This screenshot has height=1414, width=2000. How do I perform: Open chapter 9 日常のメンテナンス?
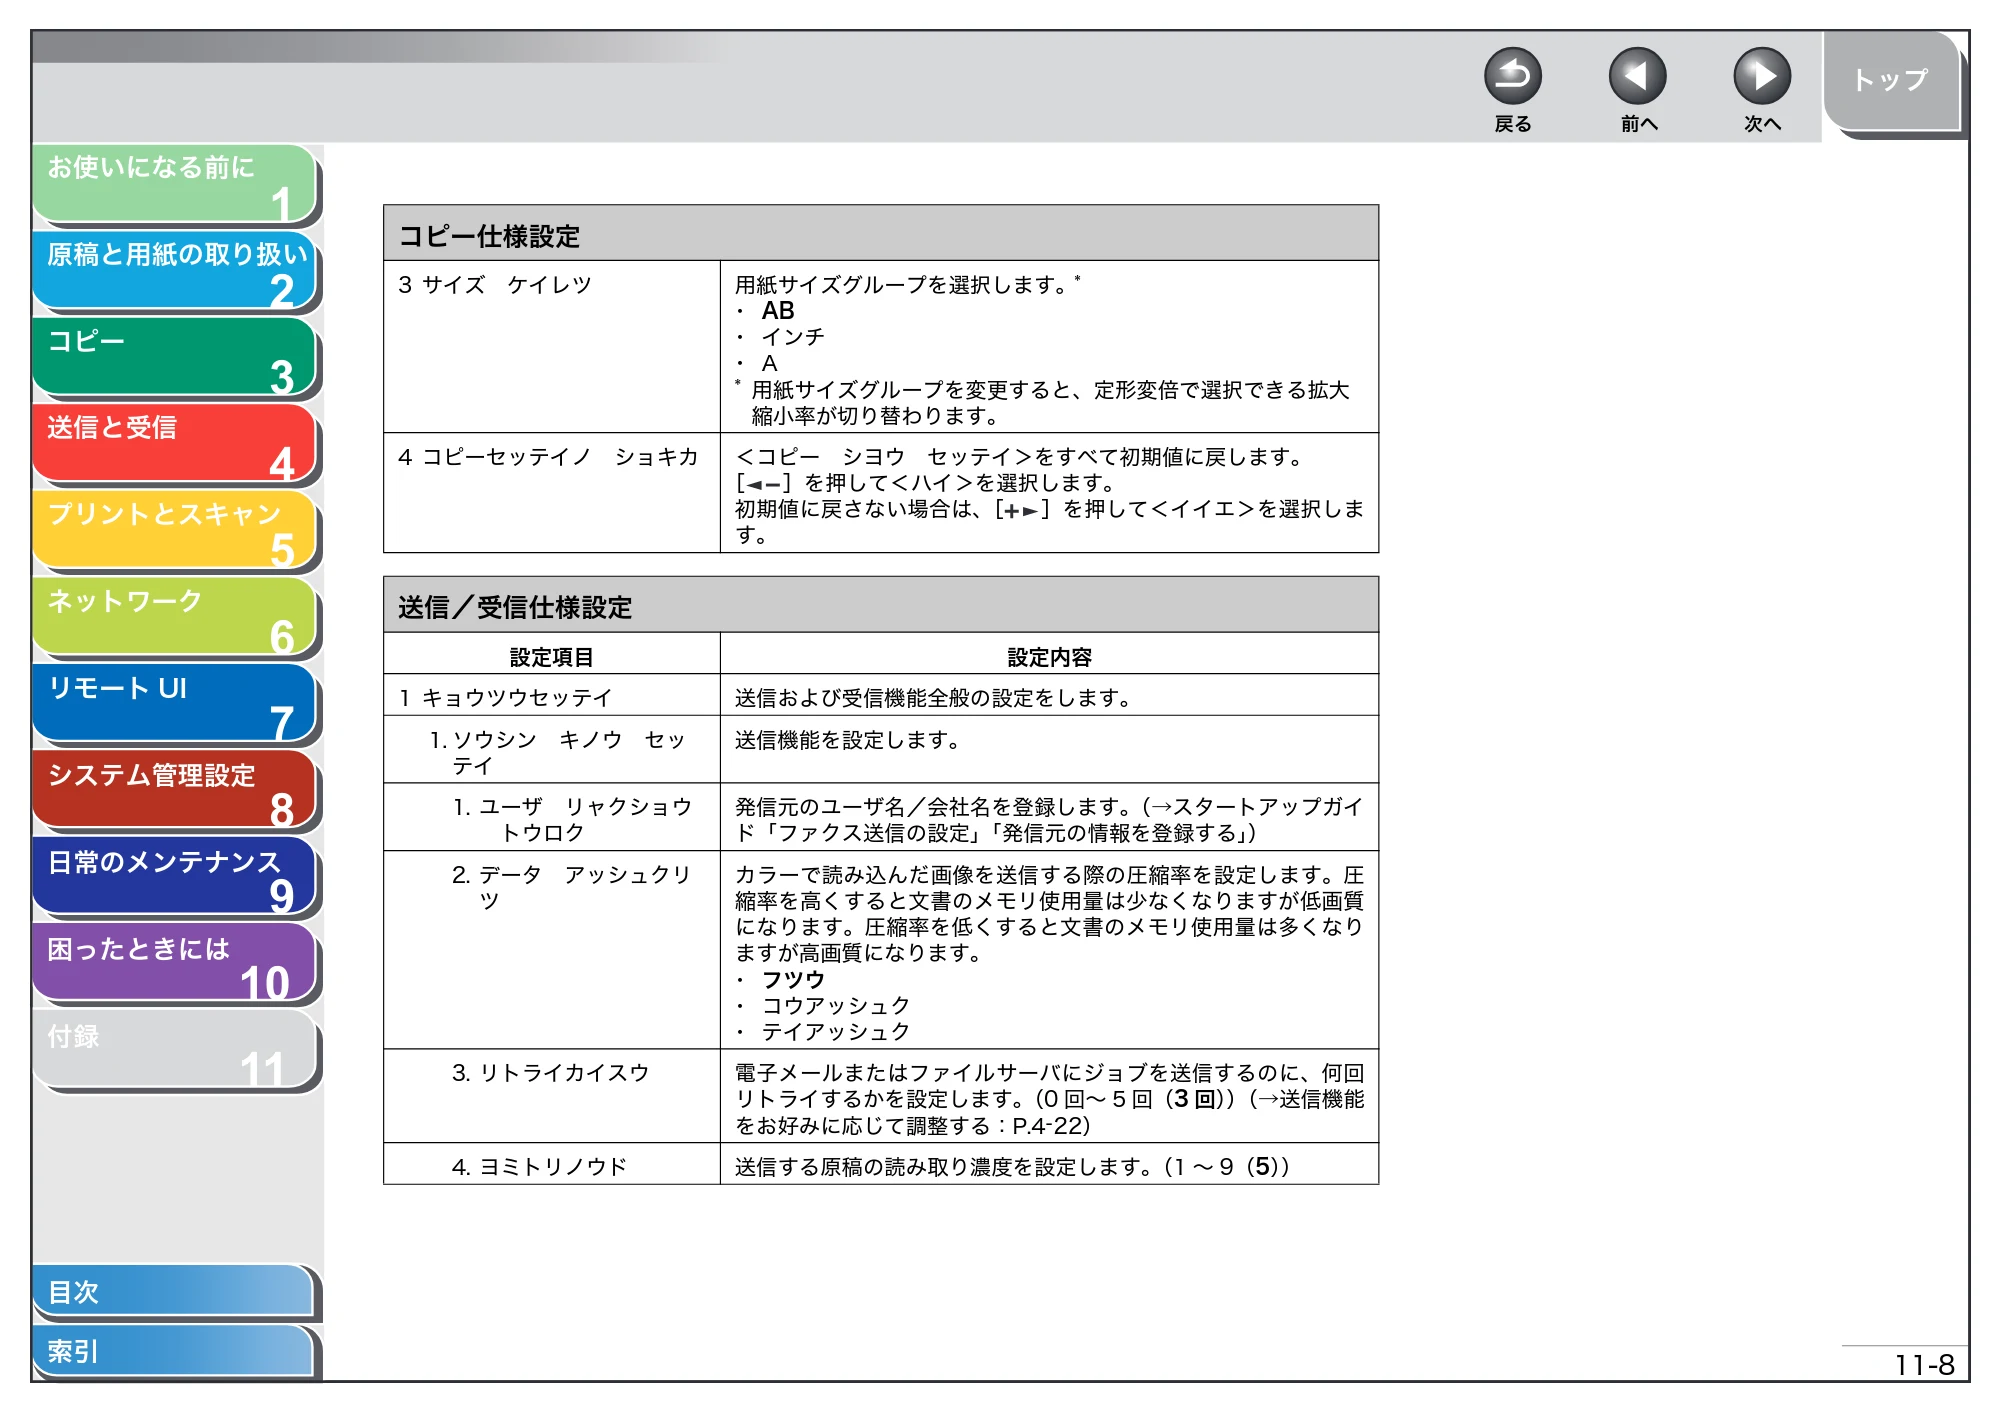pyautogui.click(x=175, y=877)
